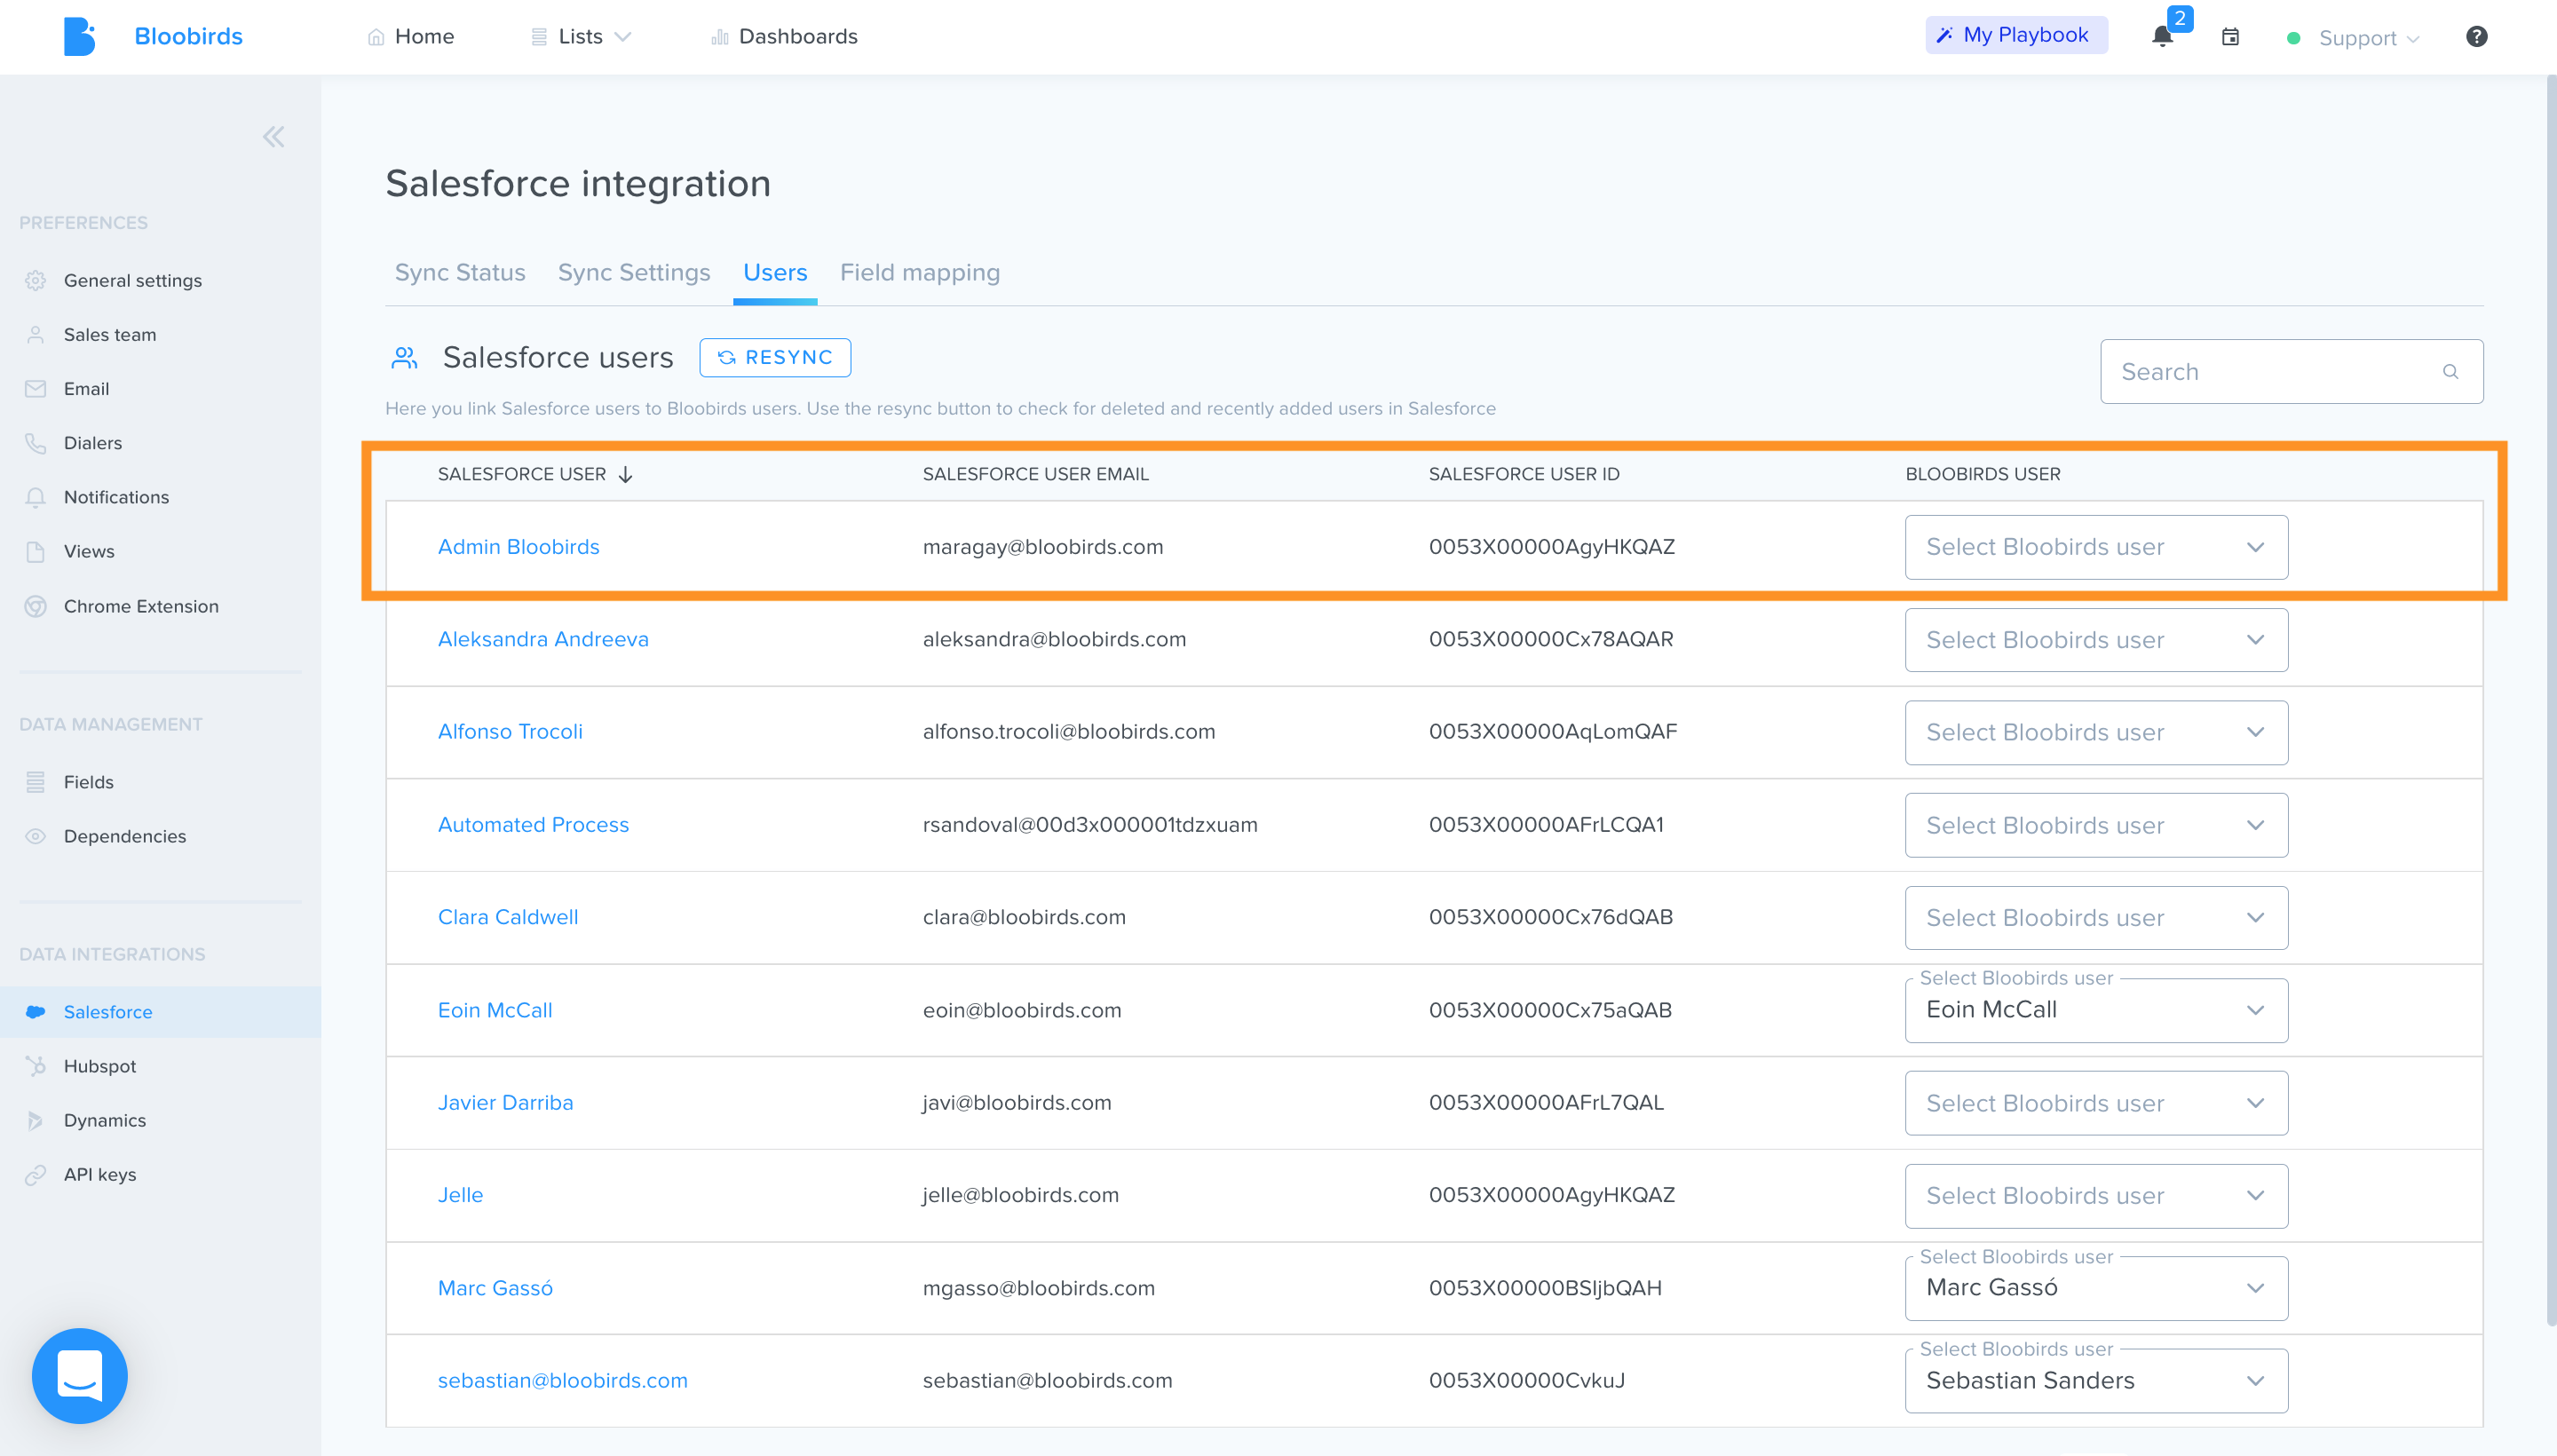Open Bloobirds user dropdown for Jelle
Screen dimensions: 2557x1456
2096,1196
